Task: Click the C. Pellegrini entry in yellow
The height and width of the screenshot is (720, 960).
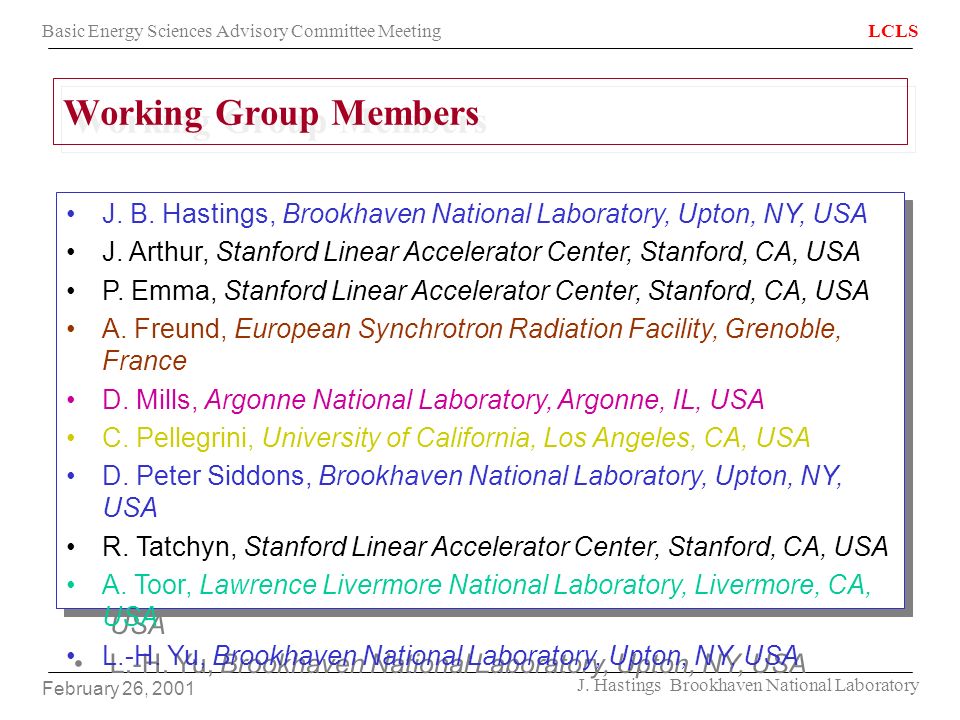Action: coord(456,438)
